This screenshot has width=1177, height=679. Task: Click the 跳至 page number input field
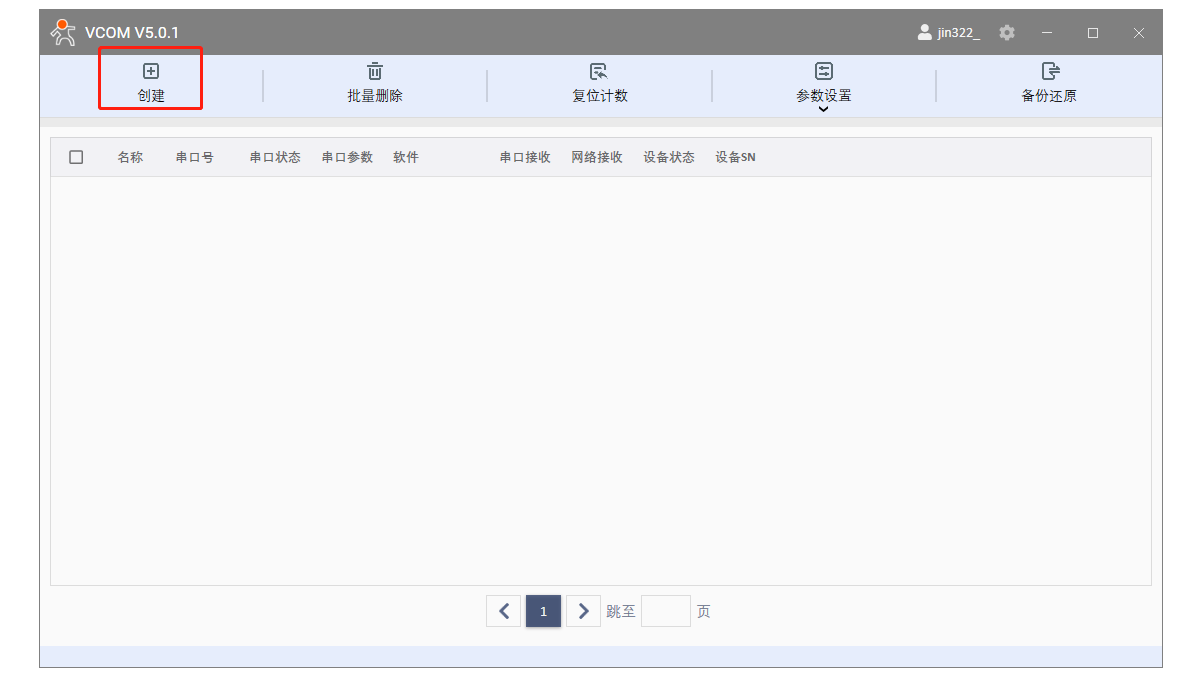[666, 611]
